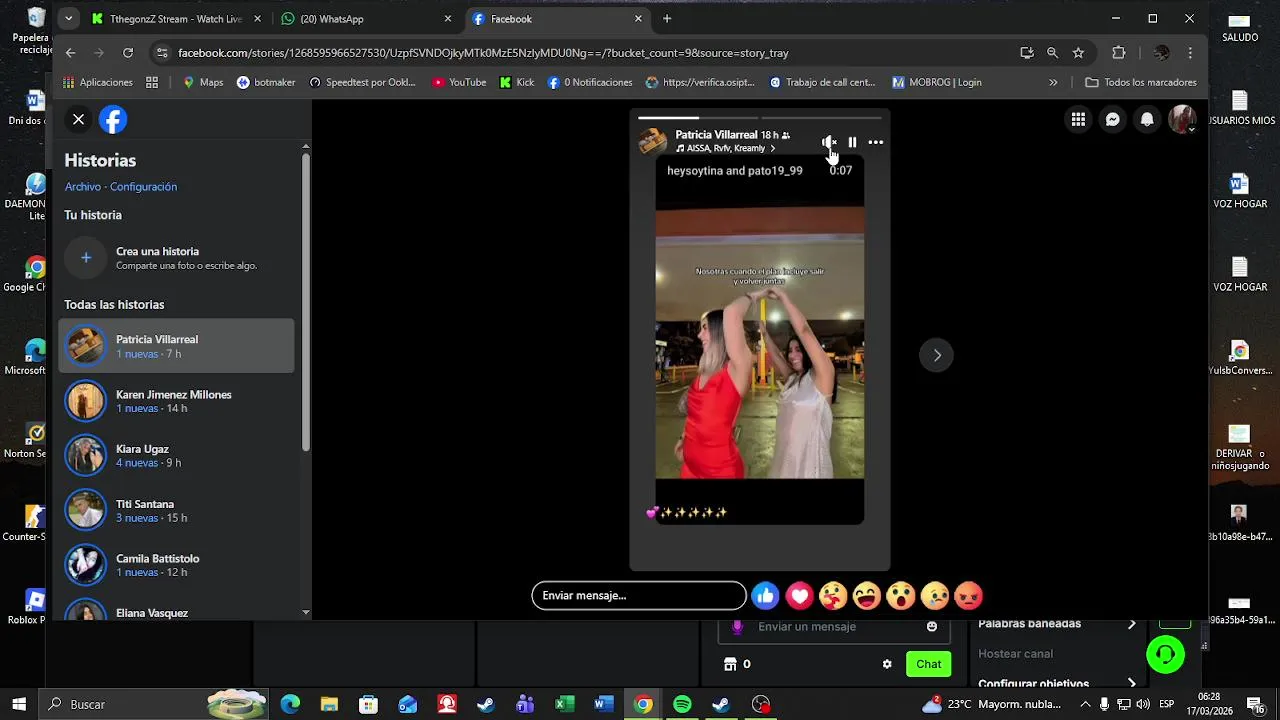
Task: Click Patricia Villarreal name in story header
Action: coord(716,135)
